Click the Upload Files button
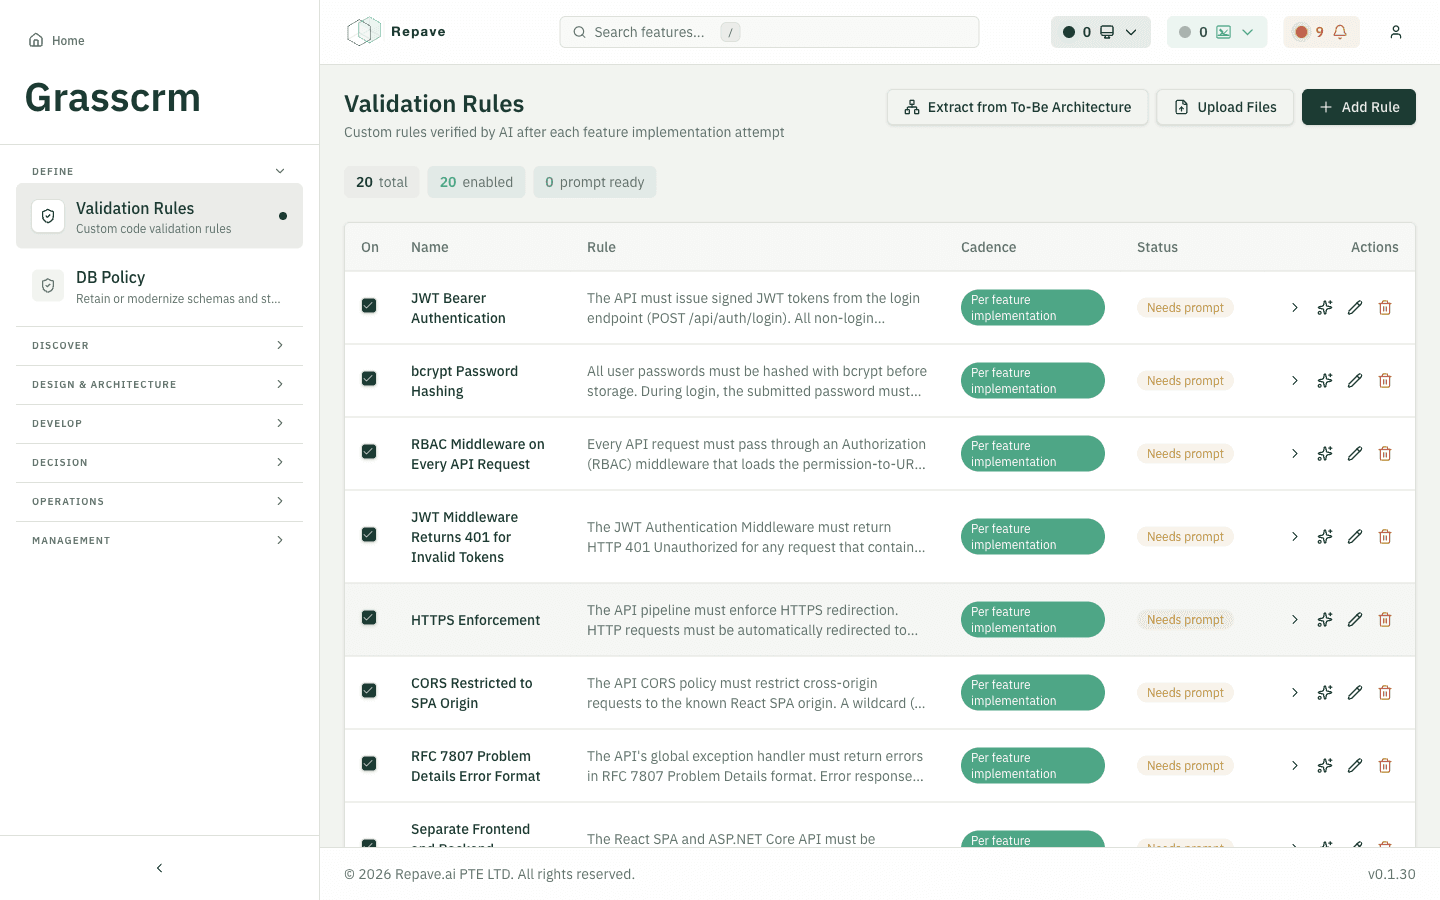 pos(1225,107)
